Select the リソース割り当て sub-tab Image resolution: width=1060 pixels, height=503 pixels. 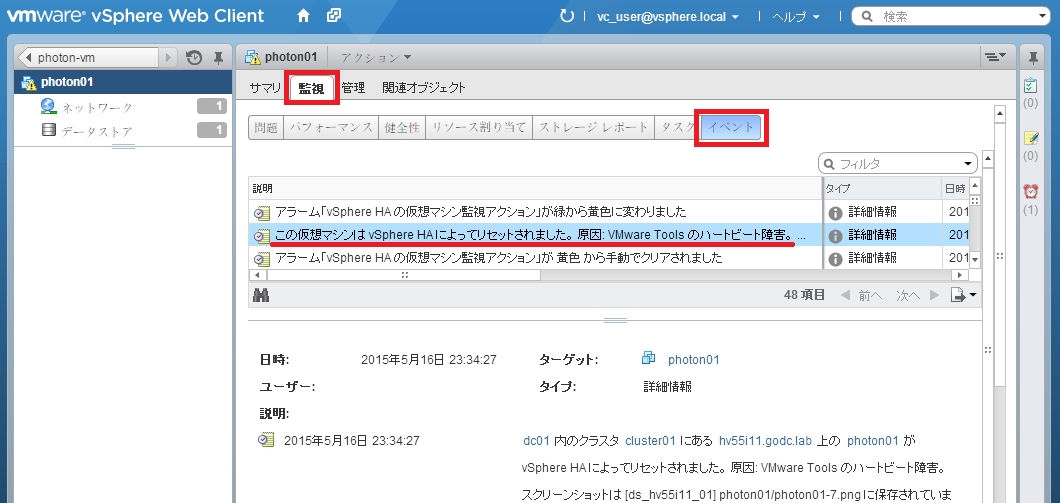pos(479,127)
